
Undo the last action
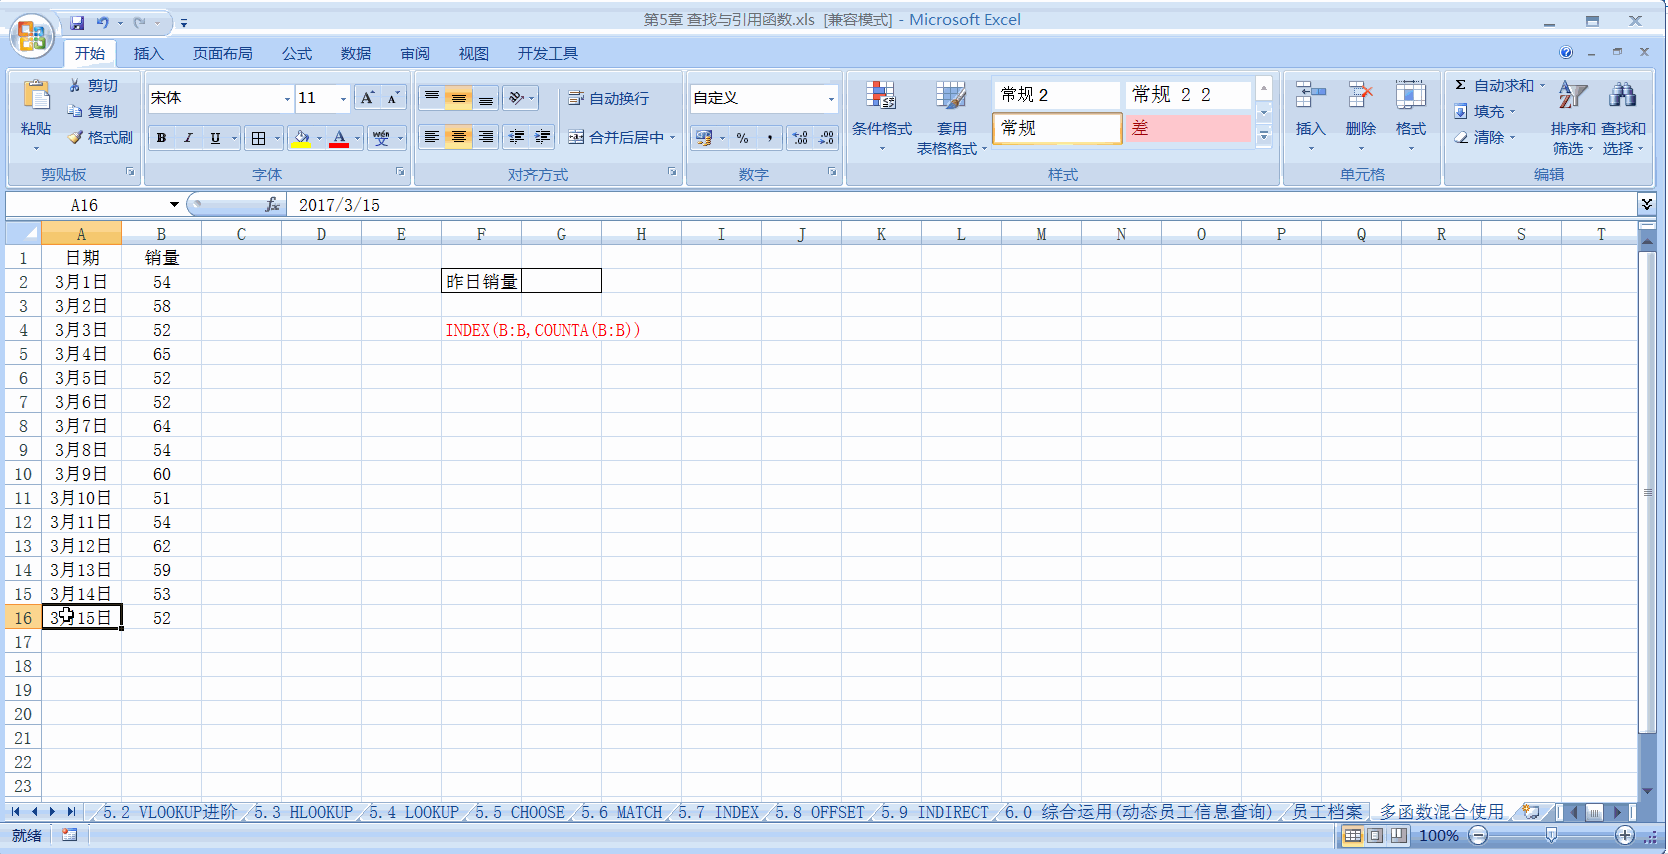pos(102,22)
